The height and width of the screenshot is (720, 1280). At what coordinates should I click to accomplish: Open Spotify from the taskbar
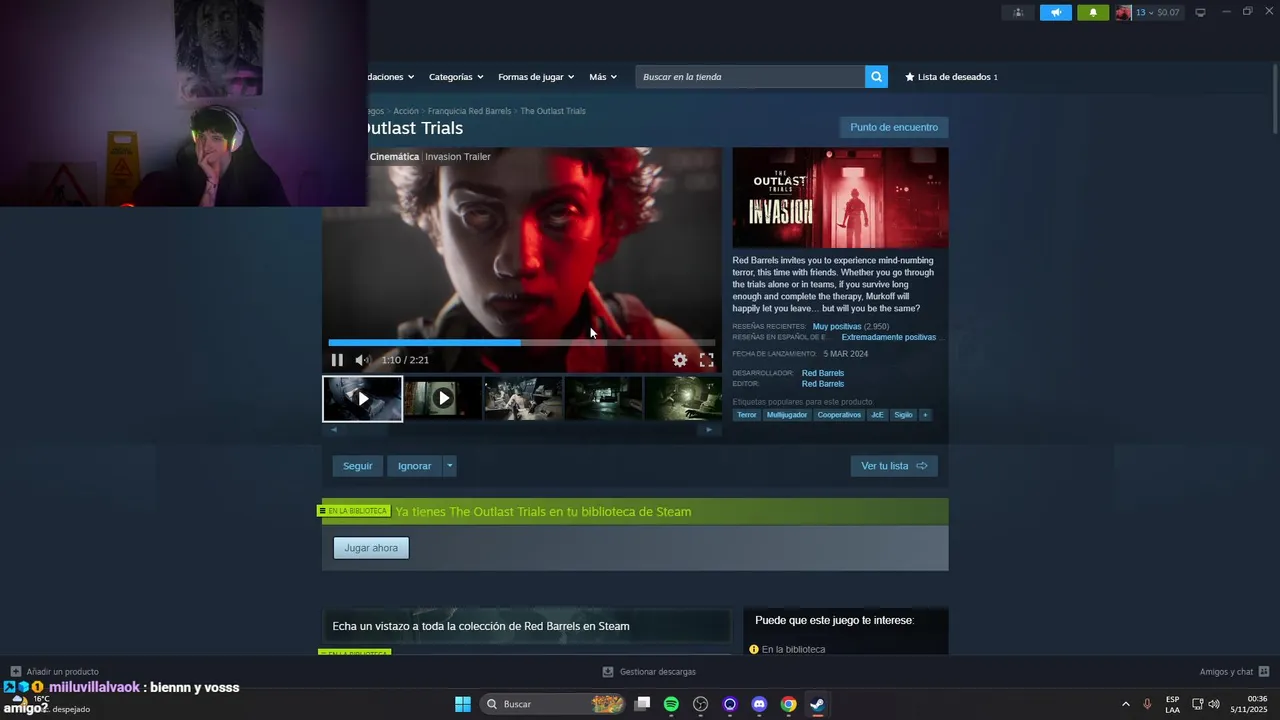671,704
